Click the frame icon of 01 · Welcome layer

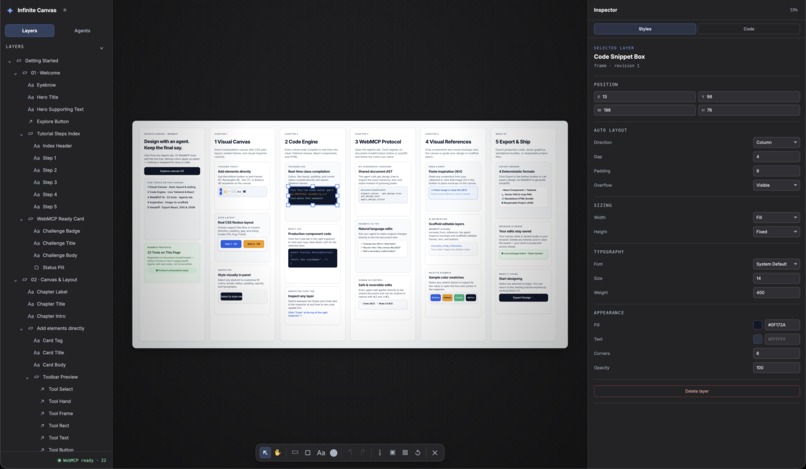pyautogui.click(x=25, y=73)
